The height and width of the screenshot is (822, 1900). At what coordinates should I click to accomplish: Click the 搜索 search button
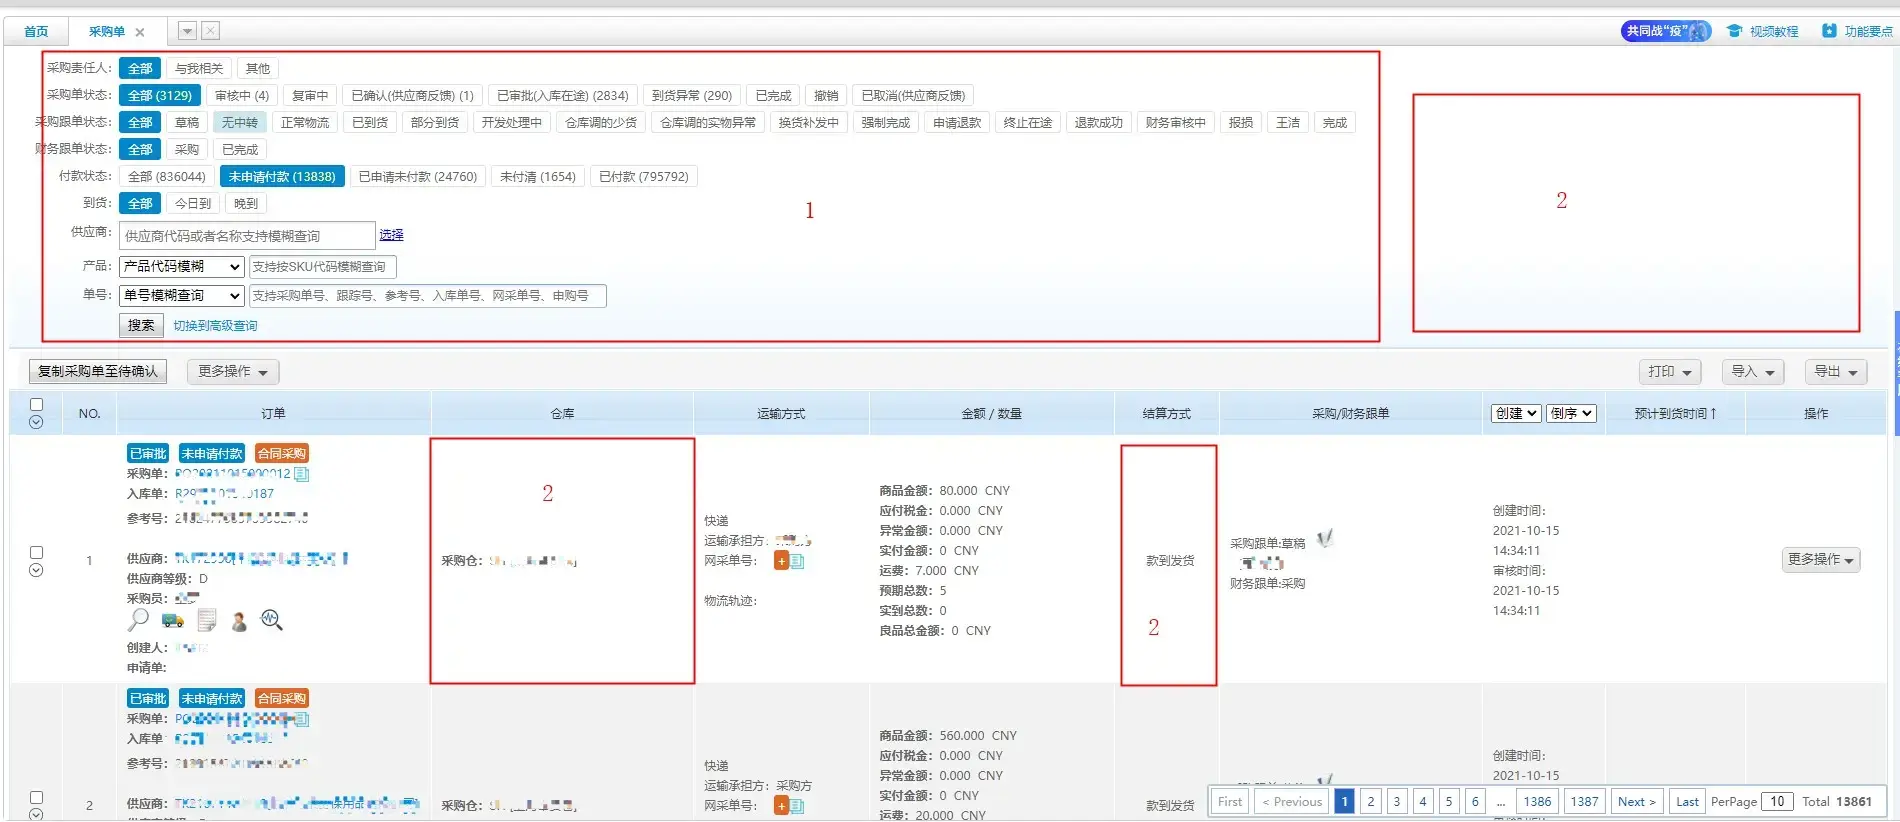(x=141, y=325)
